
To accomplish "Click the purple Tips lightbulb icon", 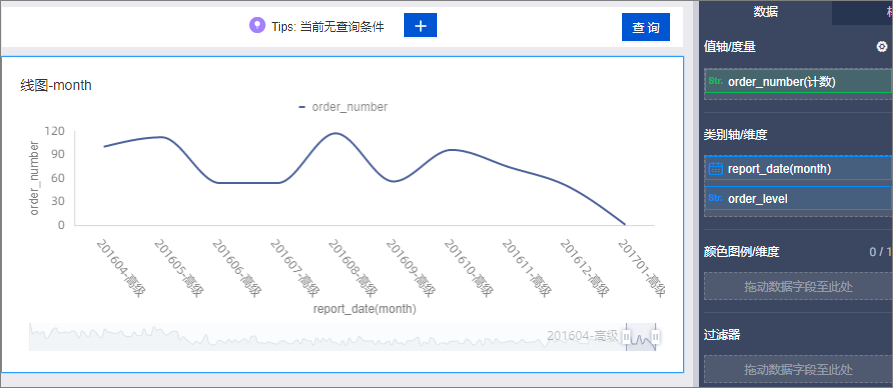I will tap(257, 26).
